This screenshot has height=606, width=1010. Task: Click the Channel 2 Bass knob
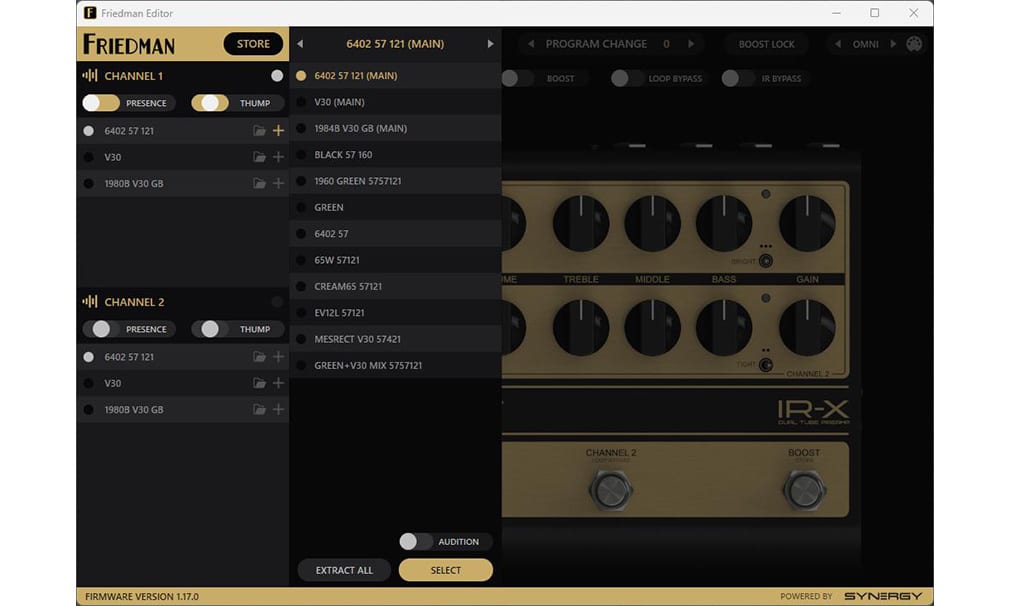pos(724,327)
